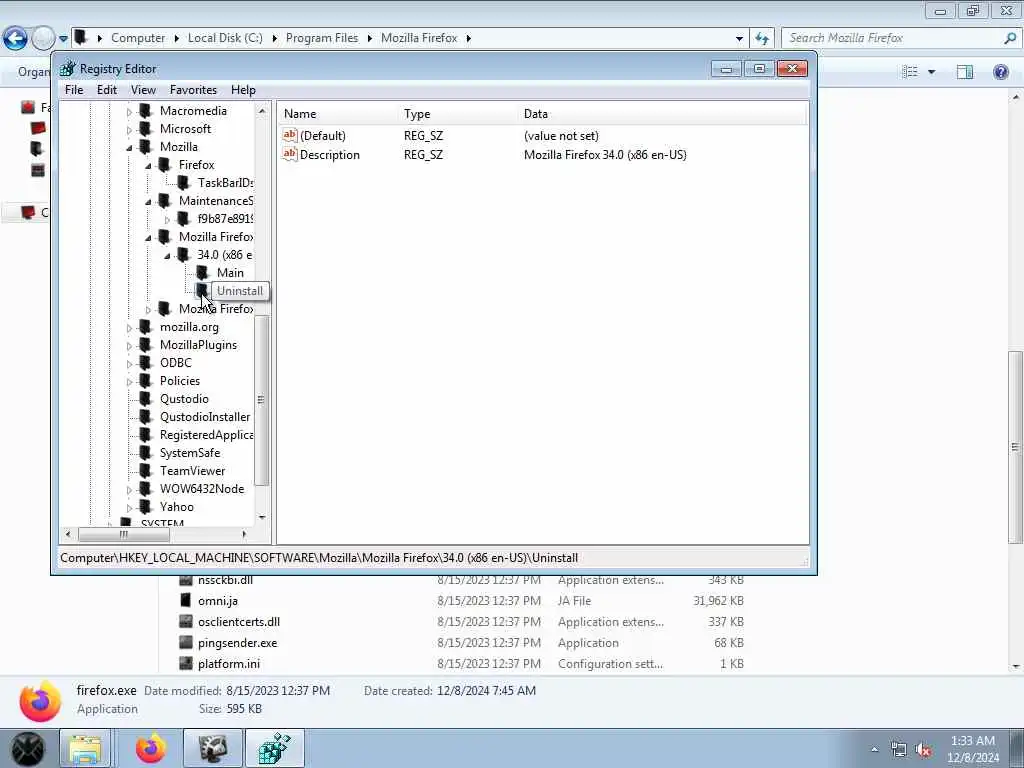
Task: Click the muted volume tray icon
Action: tap(923, 749)
